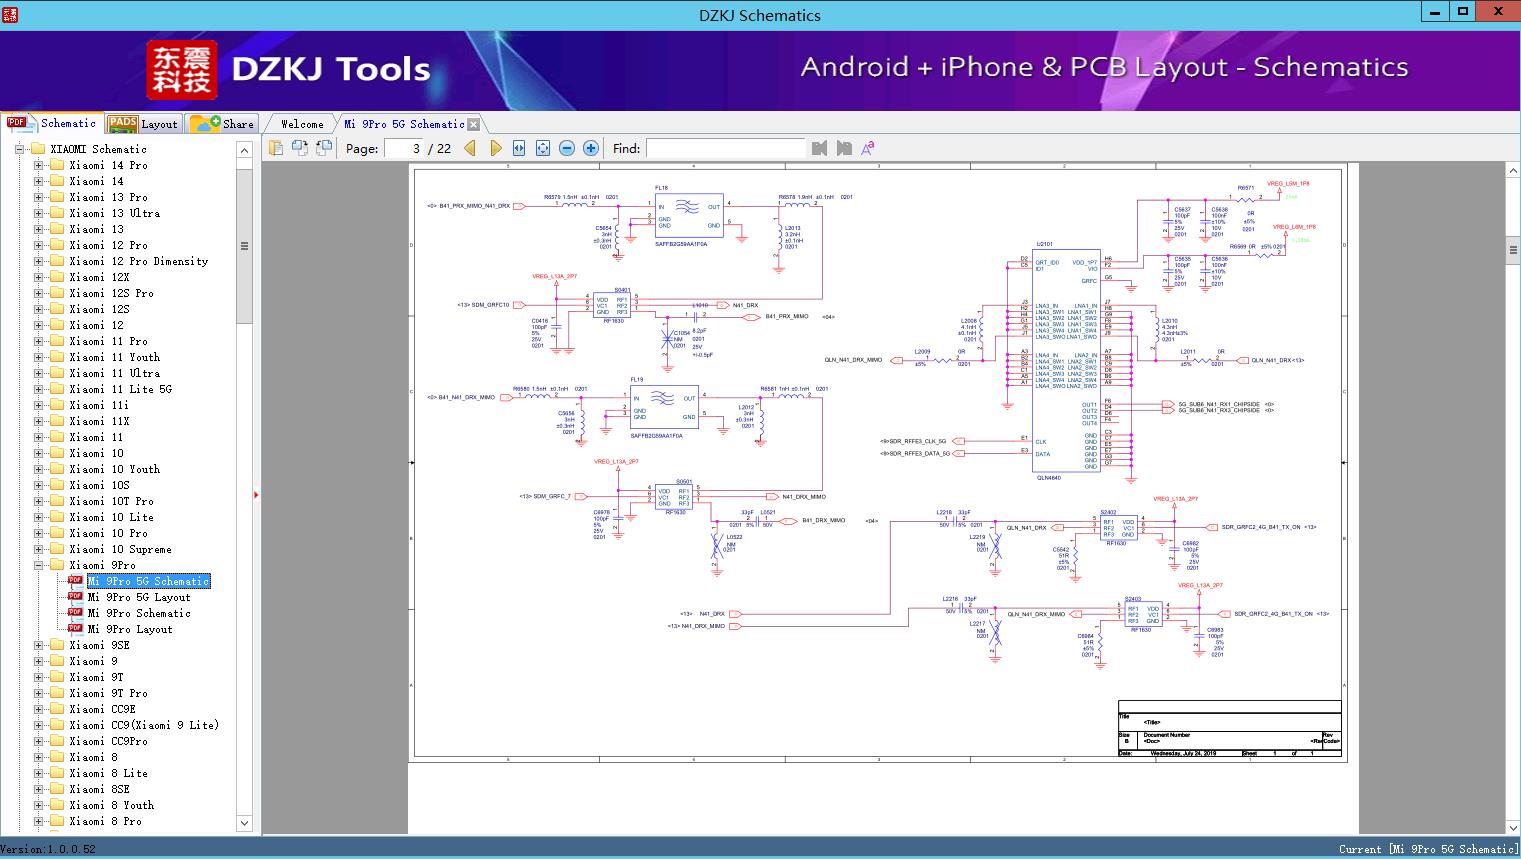
Task: Zoom in using the plus icon
Action: tap(591, 148)
